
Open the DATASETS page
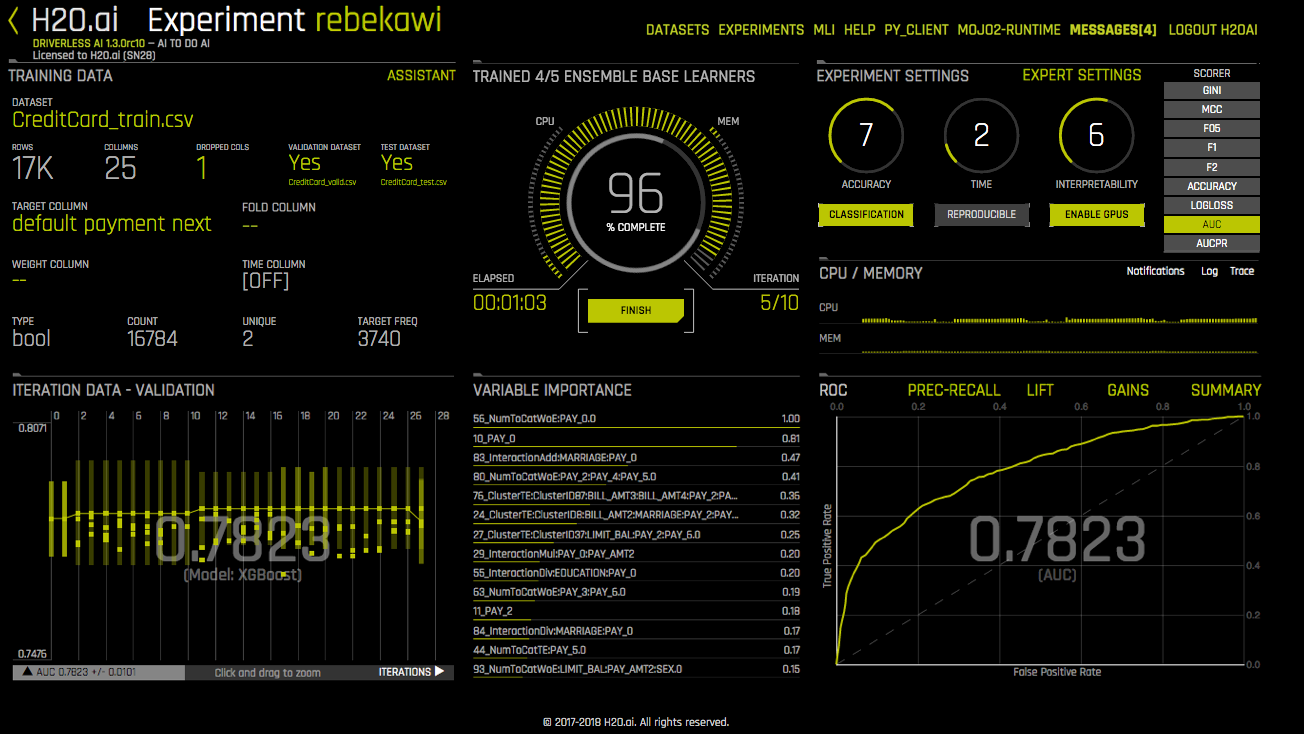click(x=677, y=30)
